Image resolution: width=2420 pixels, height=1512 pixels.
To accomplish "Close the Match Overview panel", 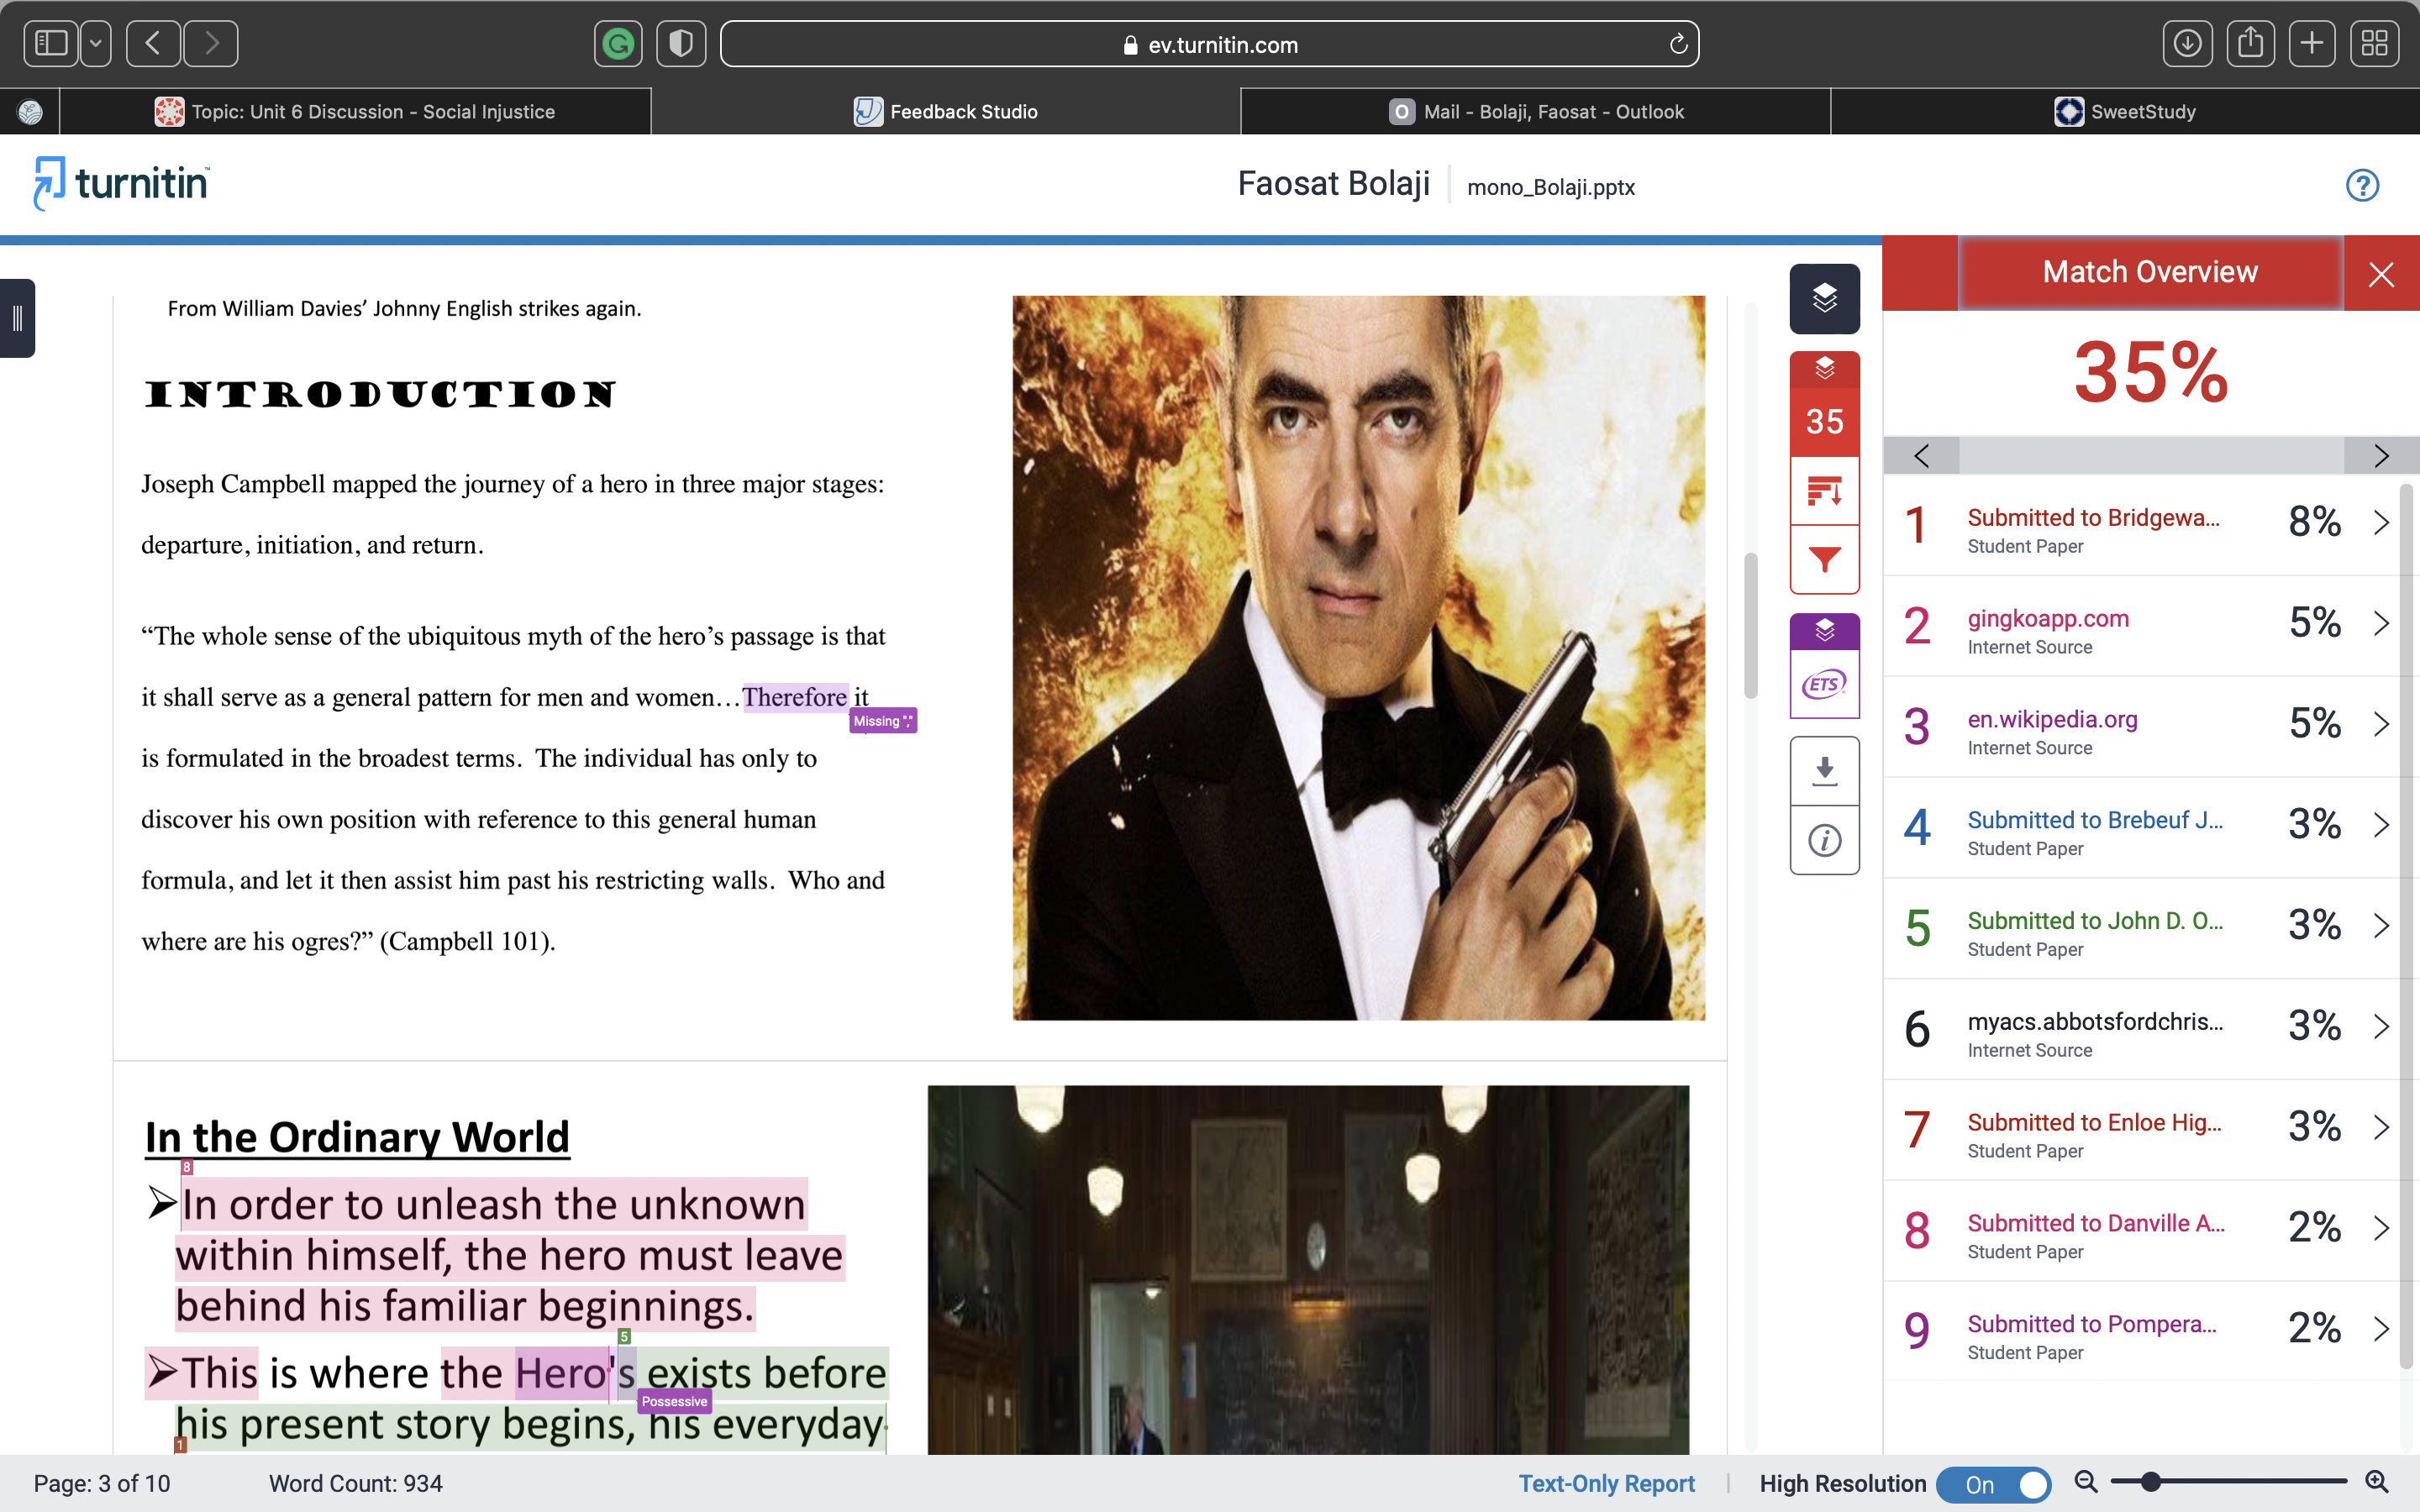I will pyautogui.click(x=2381, y=274).
